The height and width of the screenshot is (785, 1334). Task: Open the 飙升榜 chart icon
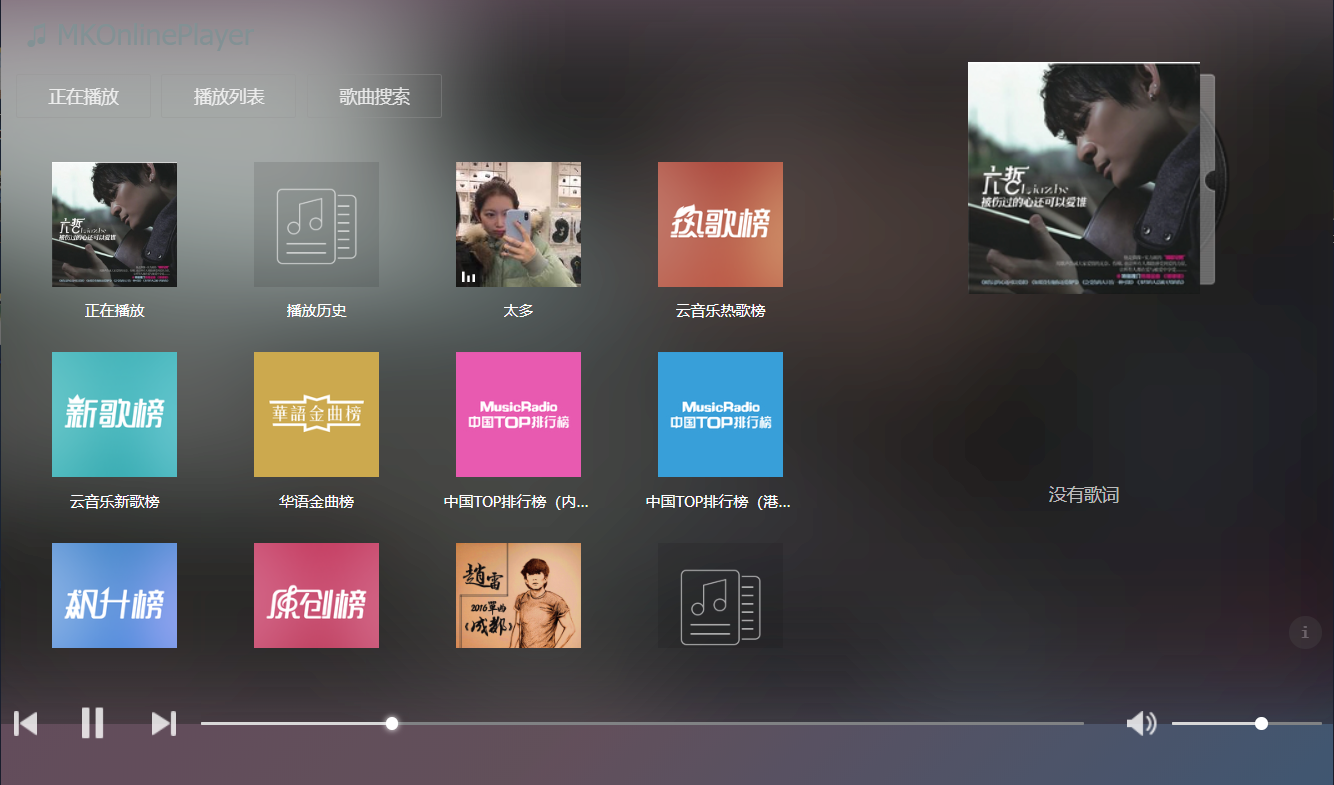[114, 595]
